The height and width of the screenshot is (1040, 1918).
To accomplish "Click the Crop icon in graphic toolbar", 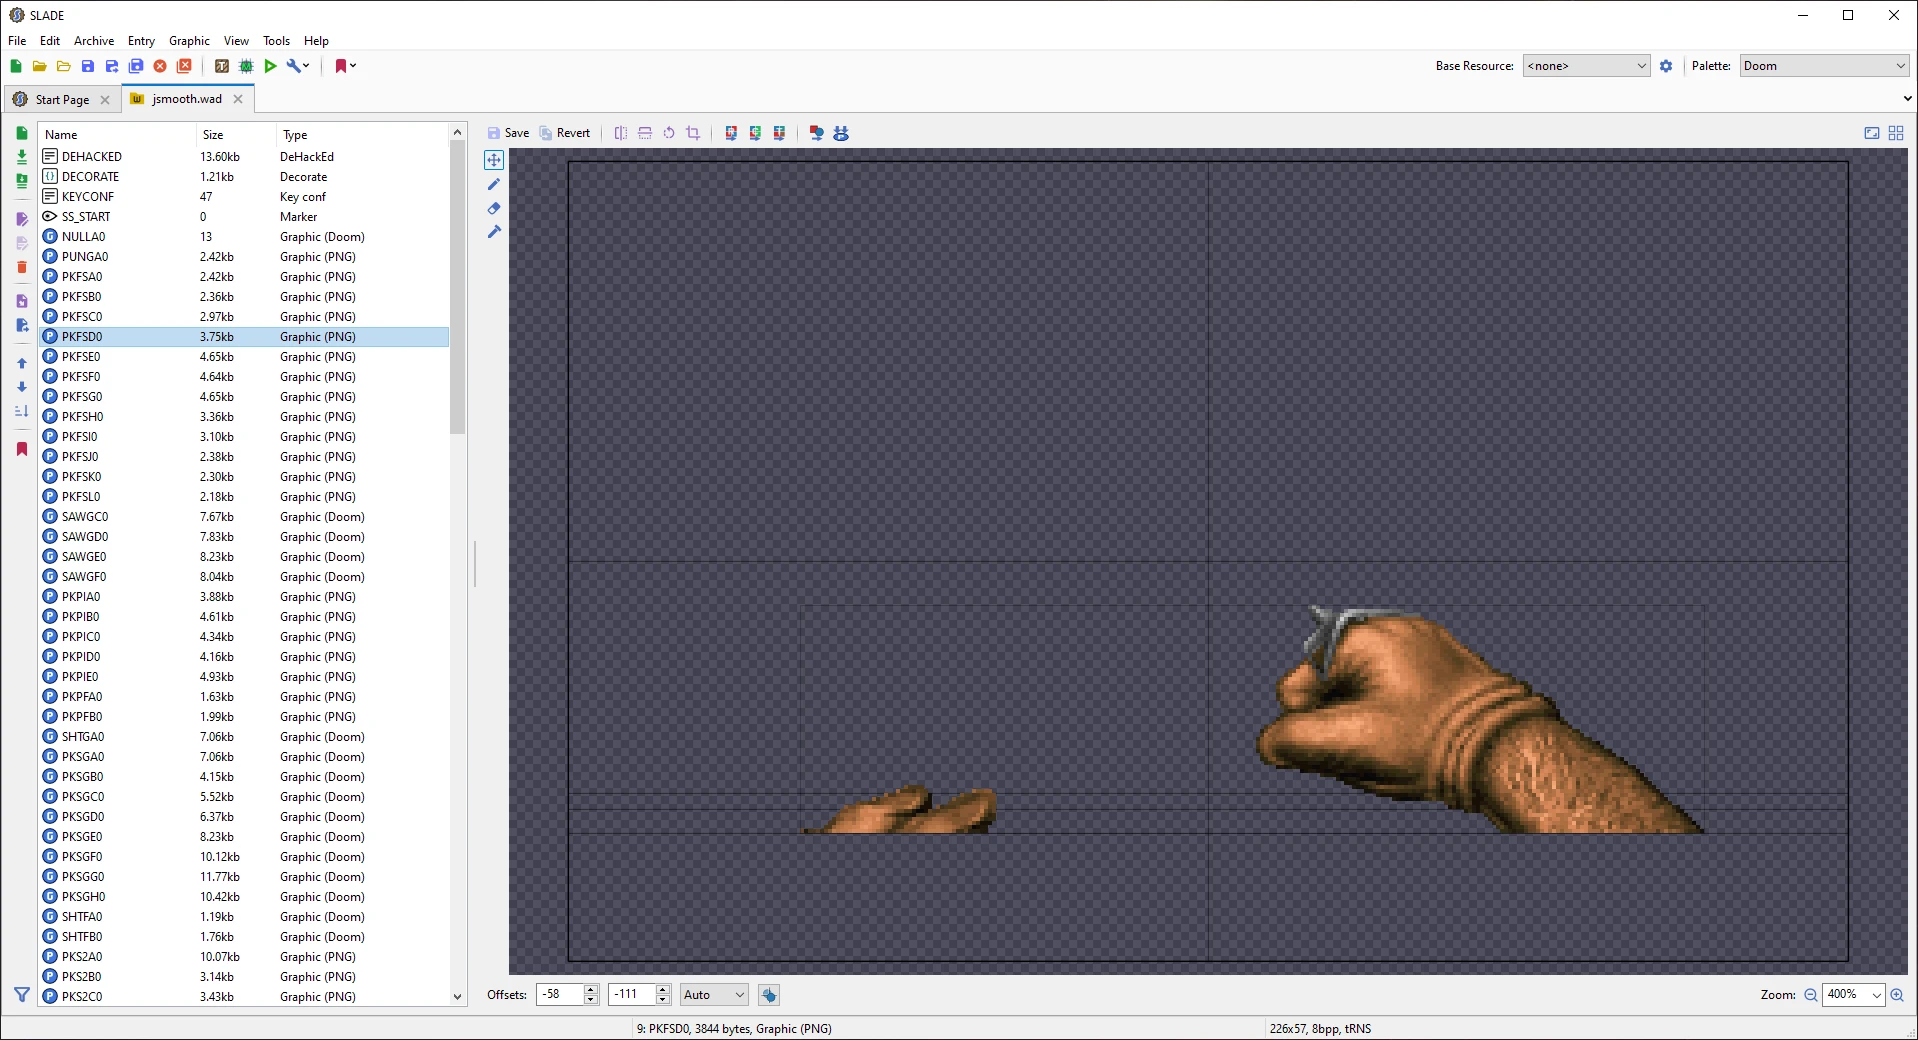I will [x=693, y=133].
